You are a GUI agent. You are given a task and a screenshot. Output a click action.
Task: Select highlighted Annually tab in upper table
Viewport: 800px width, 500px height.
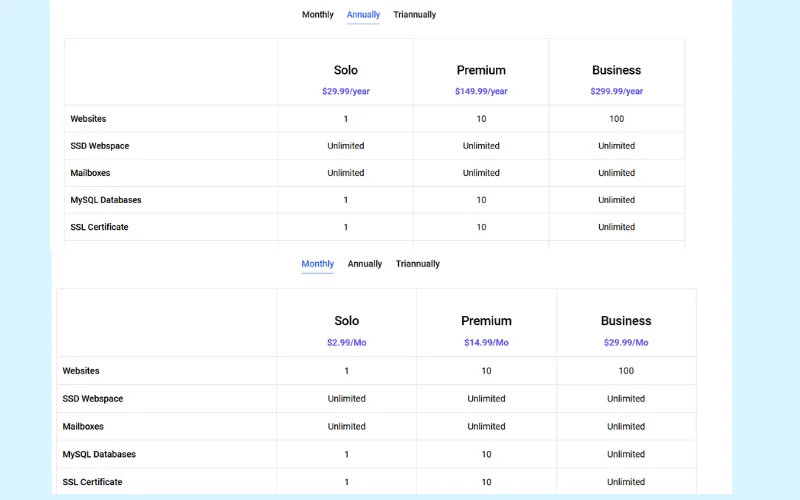tap(363, 15)
